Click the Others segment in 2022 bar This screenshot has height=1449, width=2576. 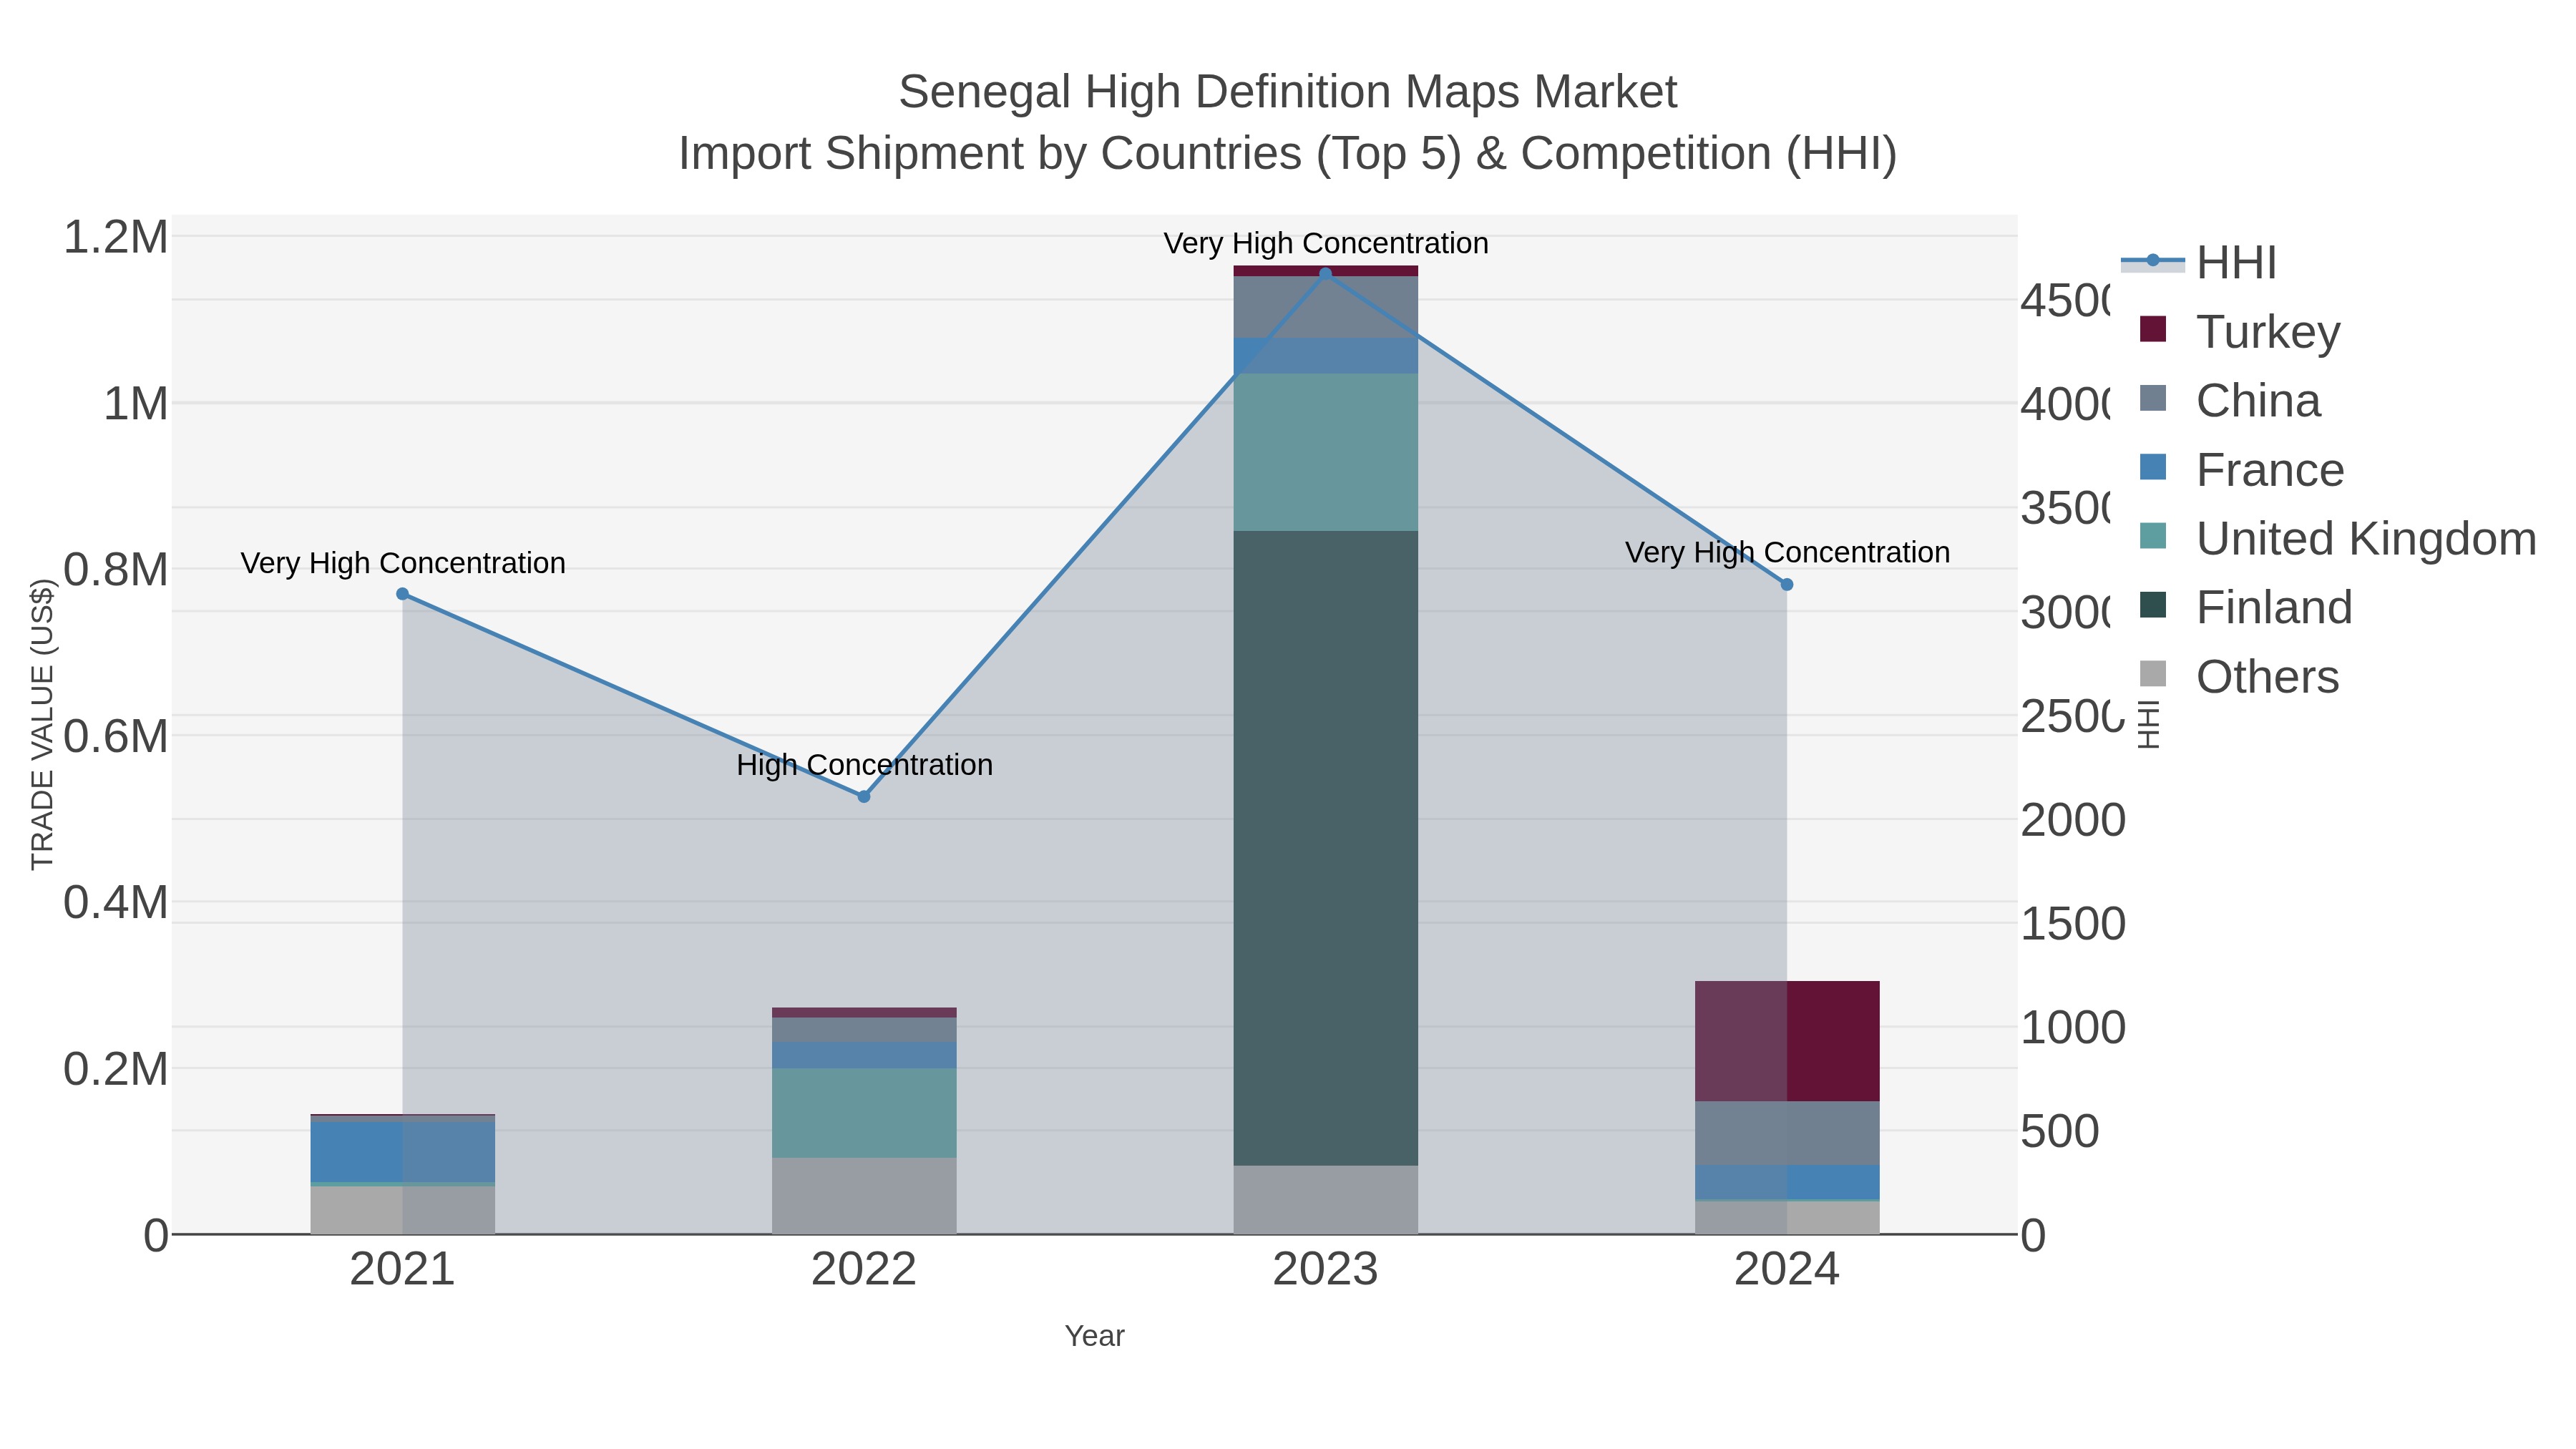[x=864, y=1196]
